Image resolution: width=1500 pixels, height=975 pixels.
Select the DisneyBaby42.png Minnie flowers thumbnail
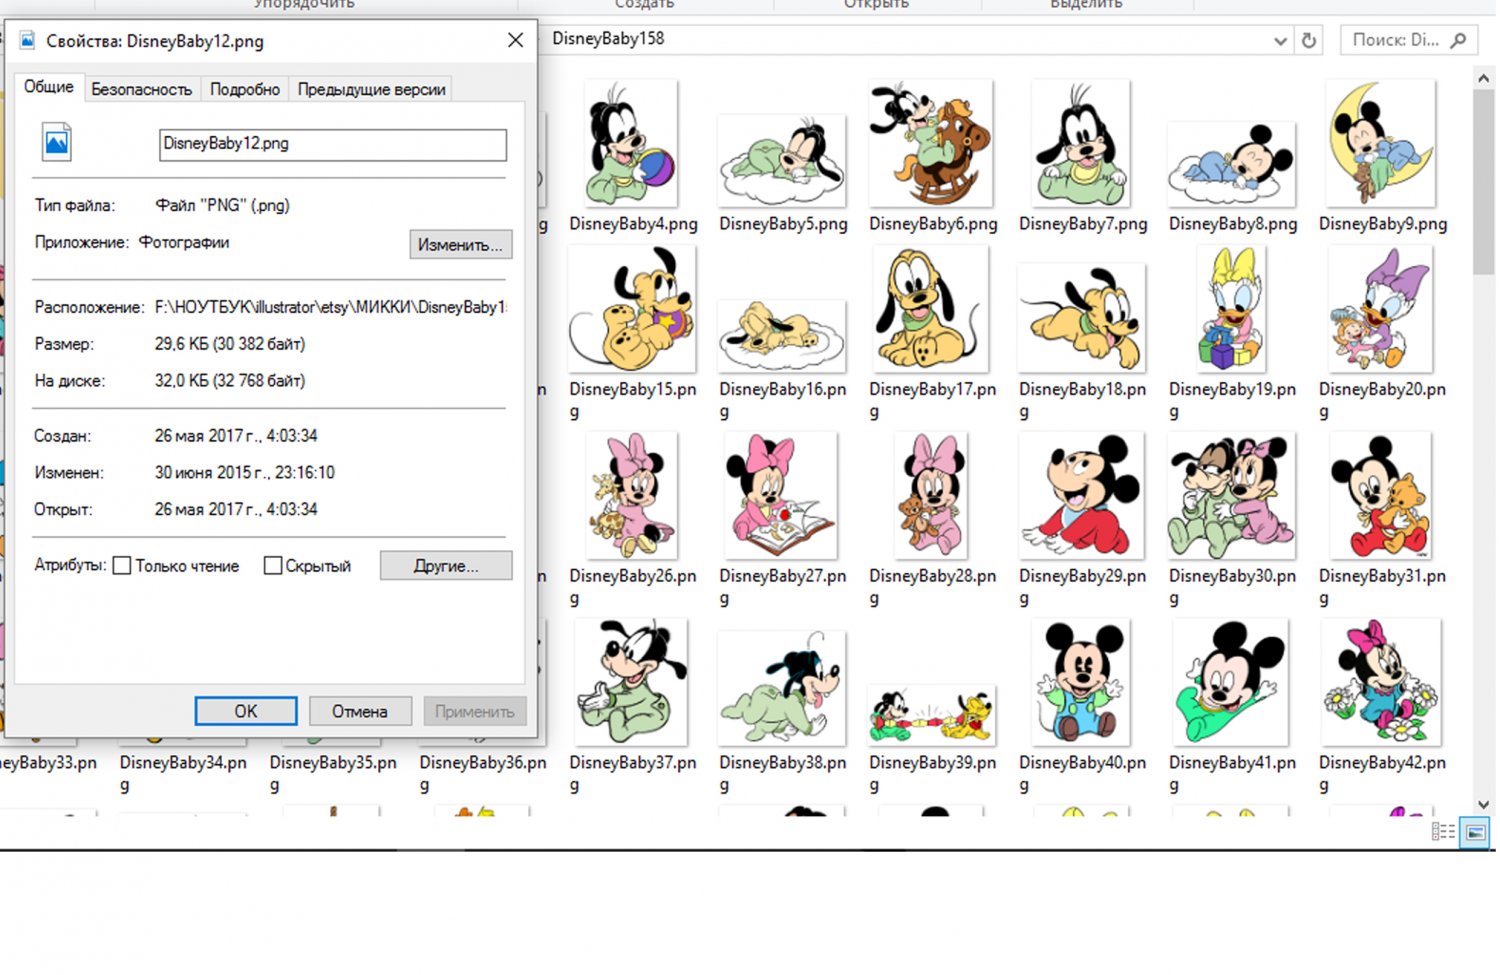pos(1382,682)
